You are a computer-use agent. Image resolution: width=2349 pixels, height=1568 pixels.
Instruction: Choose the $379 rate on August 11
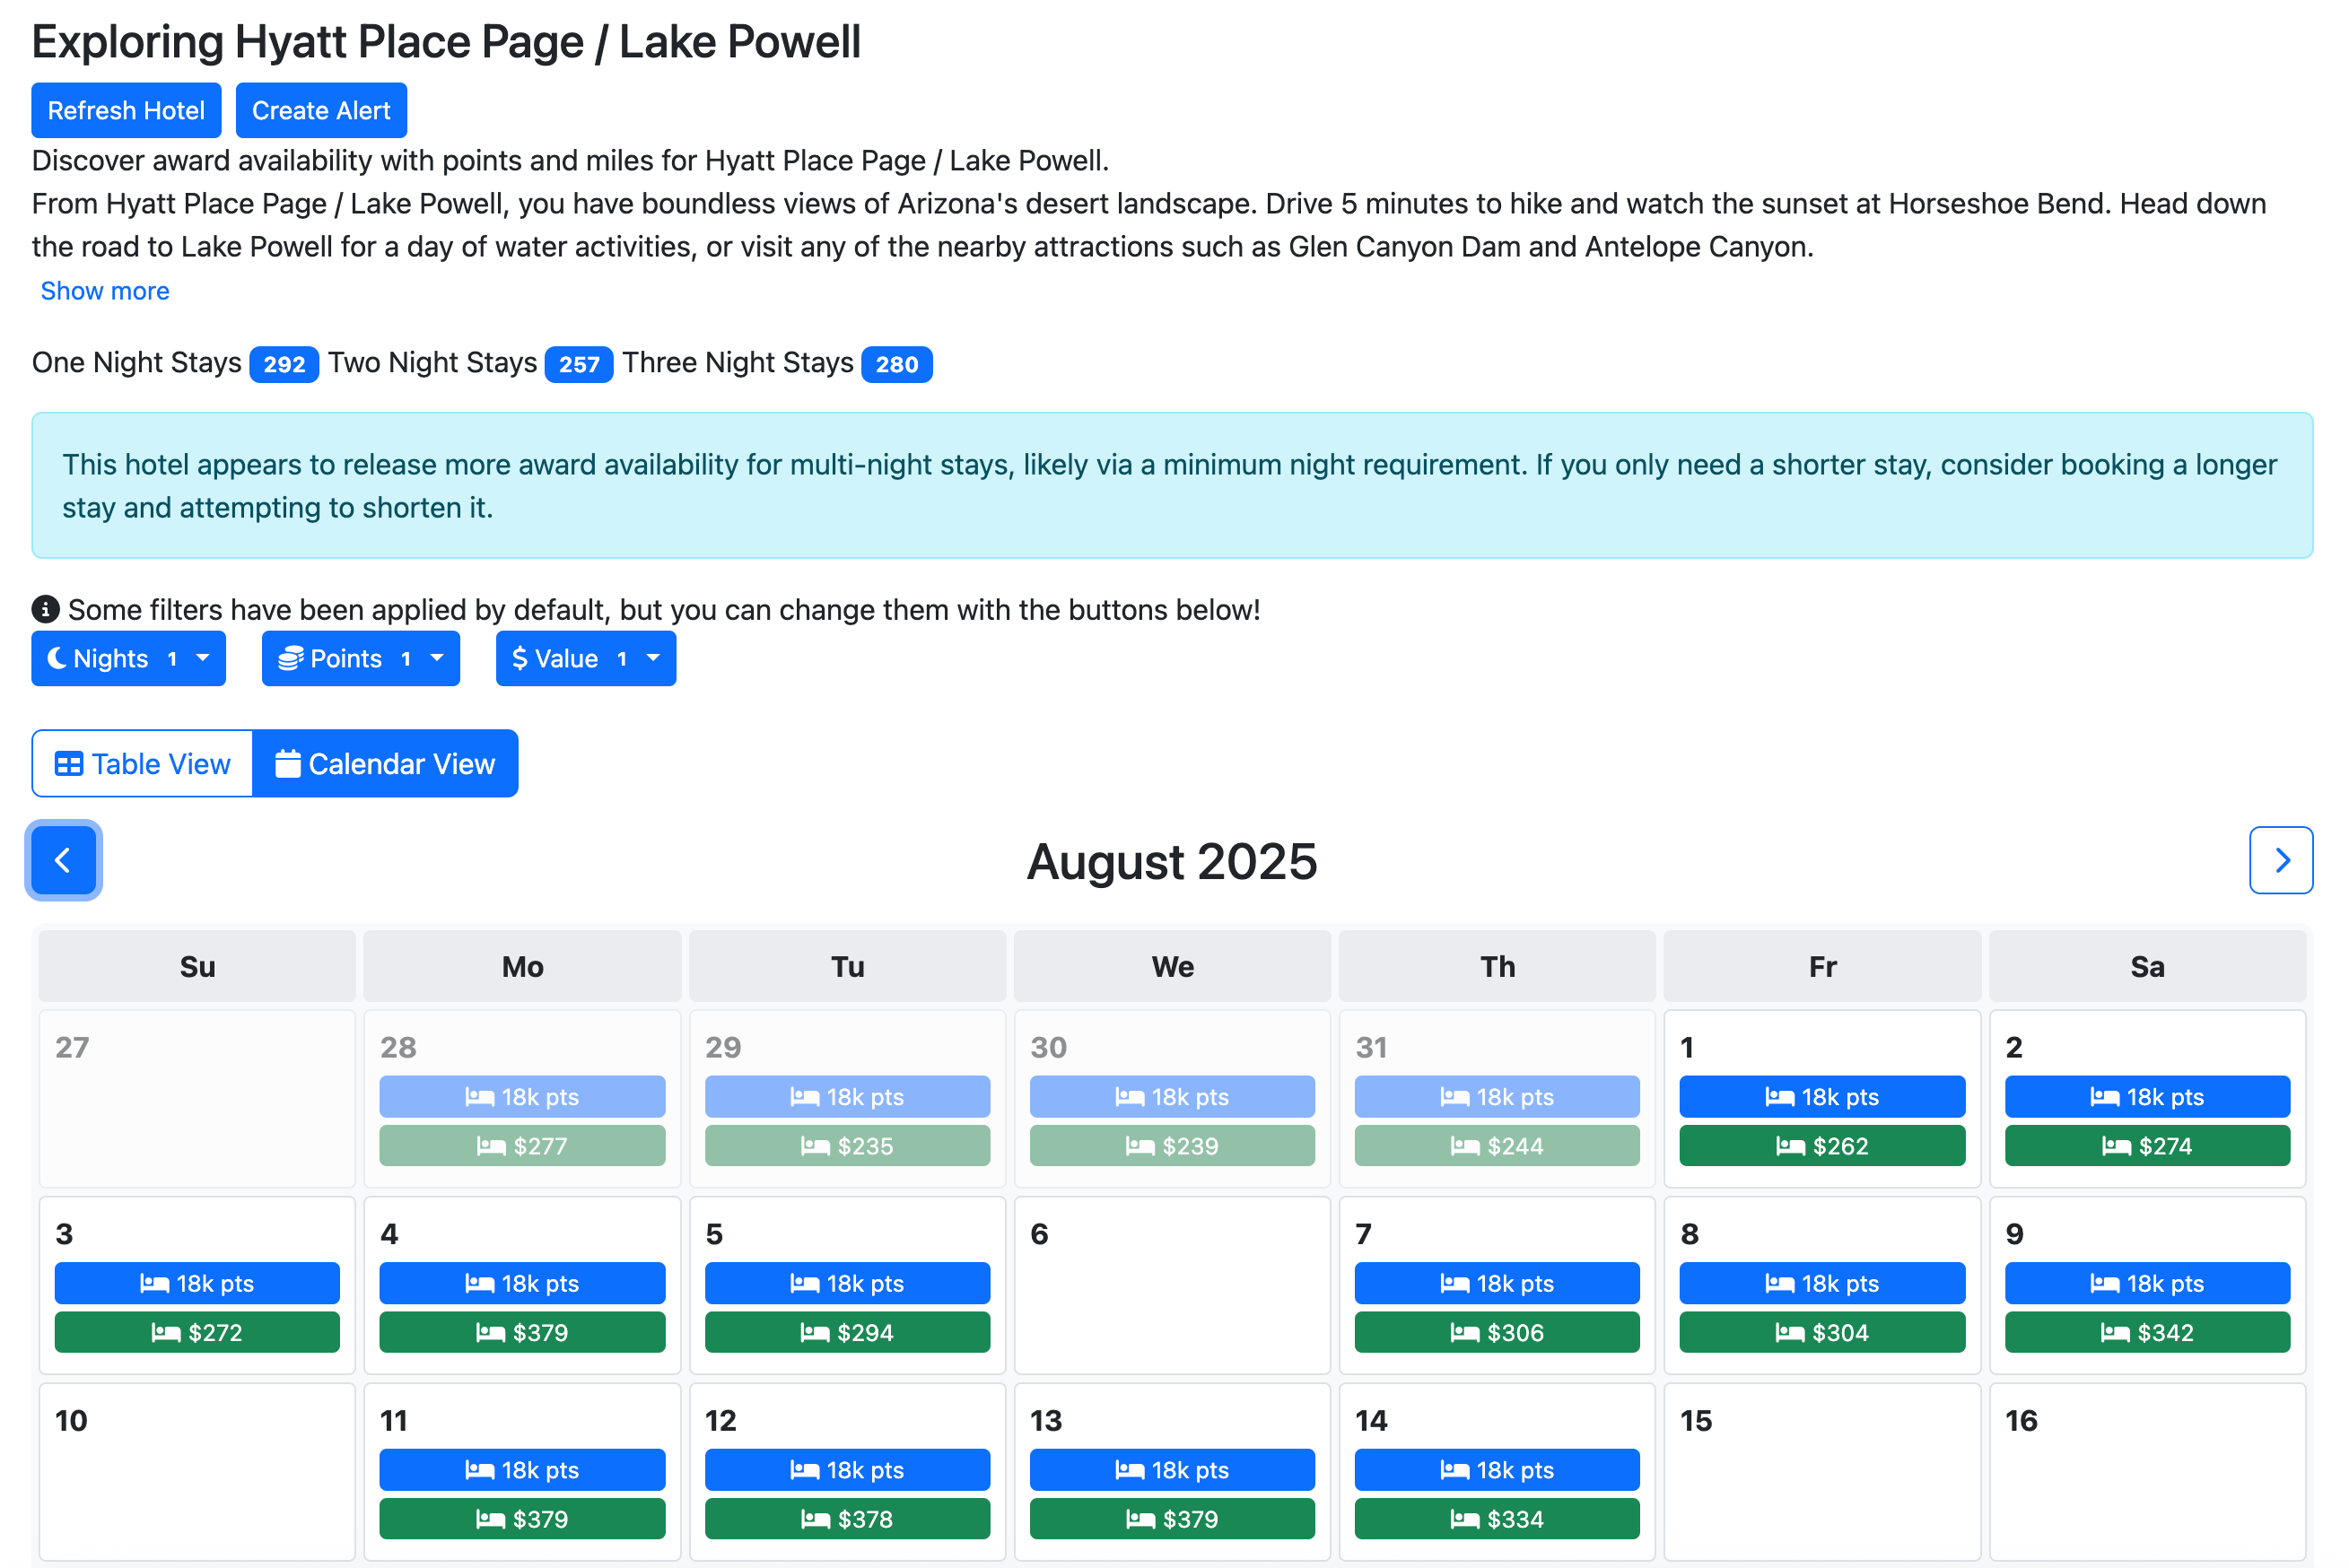[x=522, y=1519]
